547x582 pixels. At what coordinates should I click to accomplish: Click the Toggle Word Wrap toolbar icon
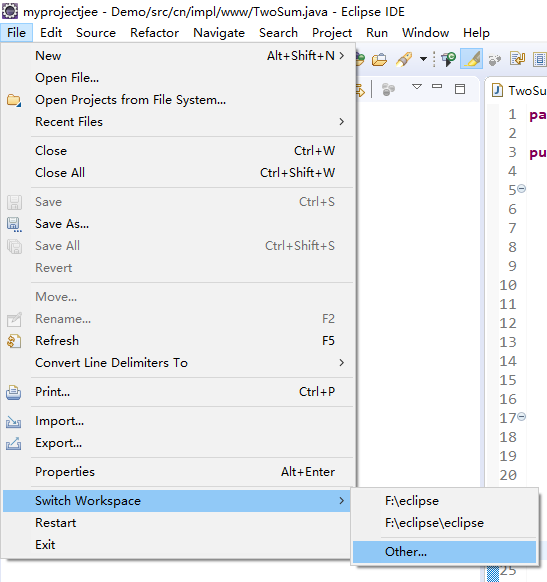click(x=517, y=59)
